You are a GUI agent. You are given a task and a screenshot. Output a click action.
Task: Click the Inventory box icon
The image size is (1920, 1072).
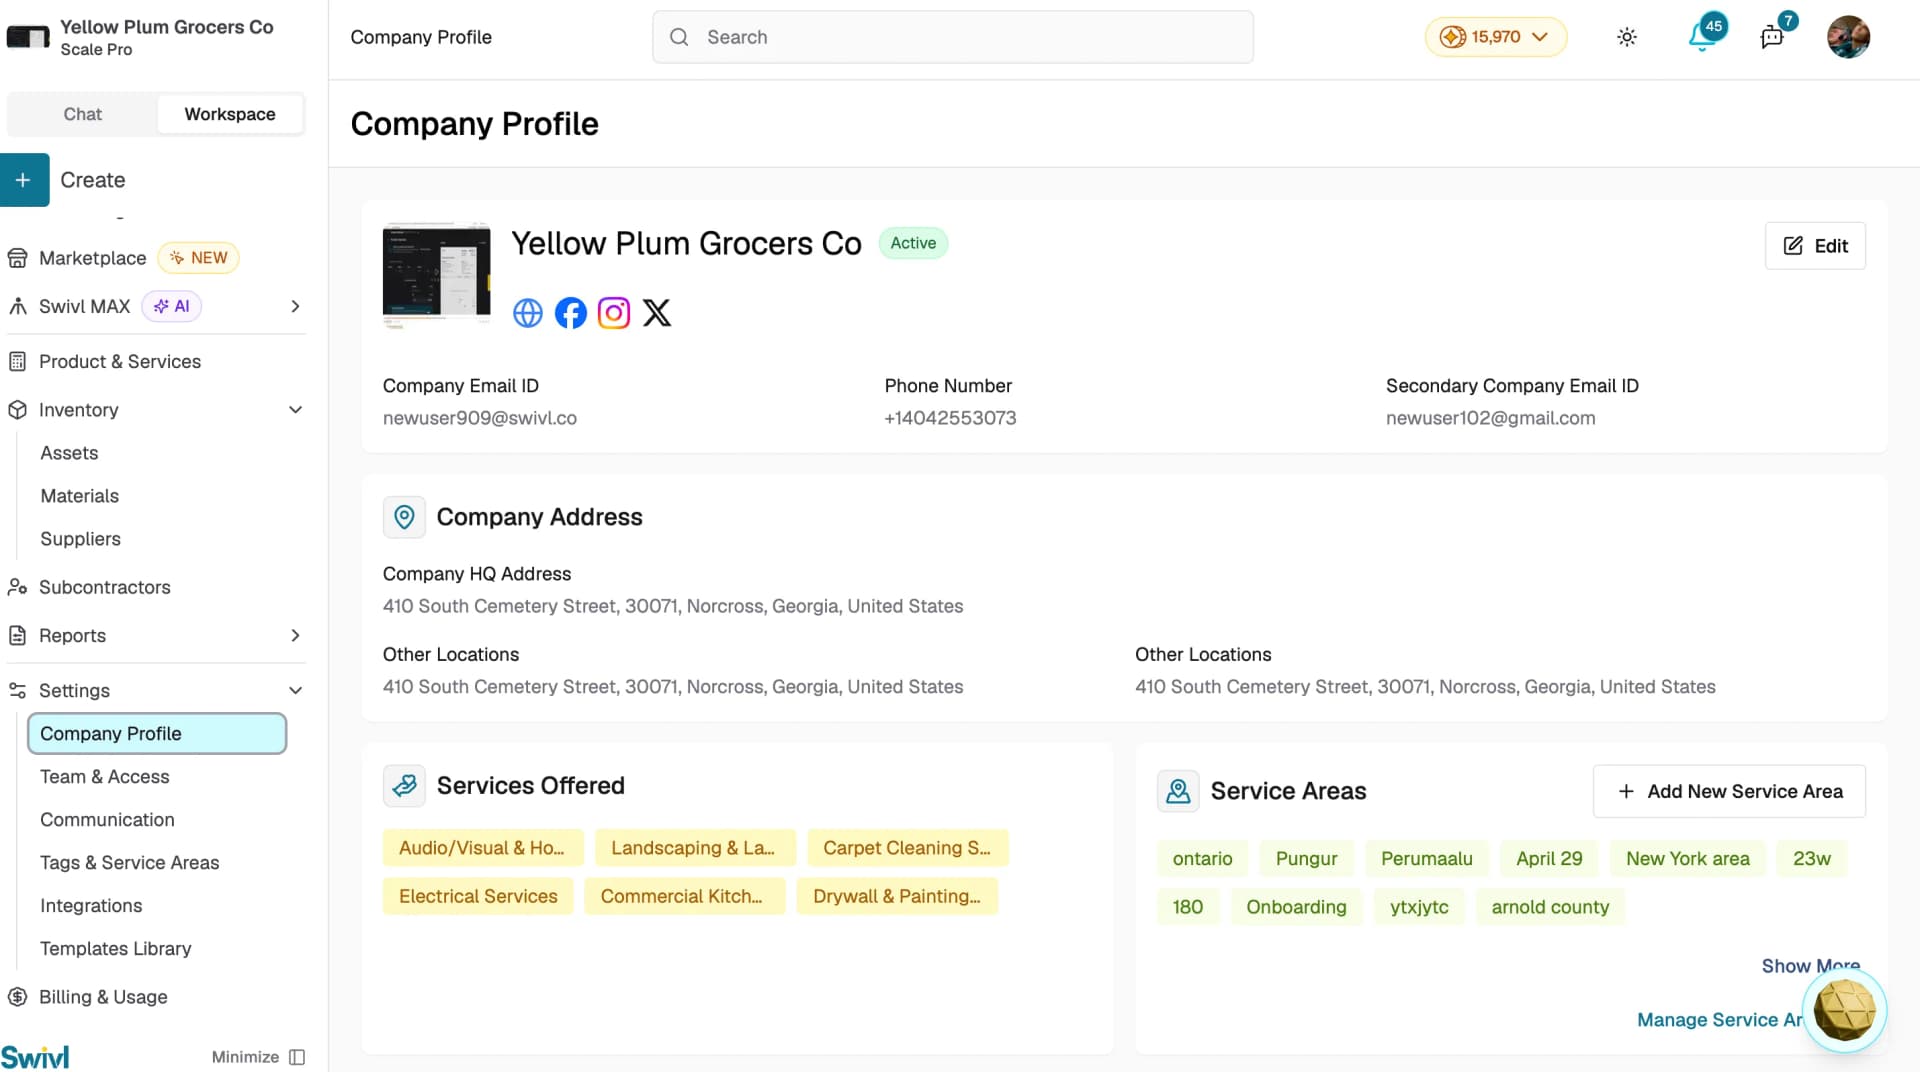click(x=17, y=410)
